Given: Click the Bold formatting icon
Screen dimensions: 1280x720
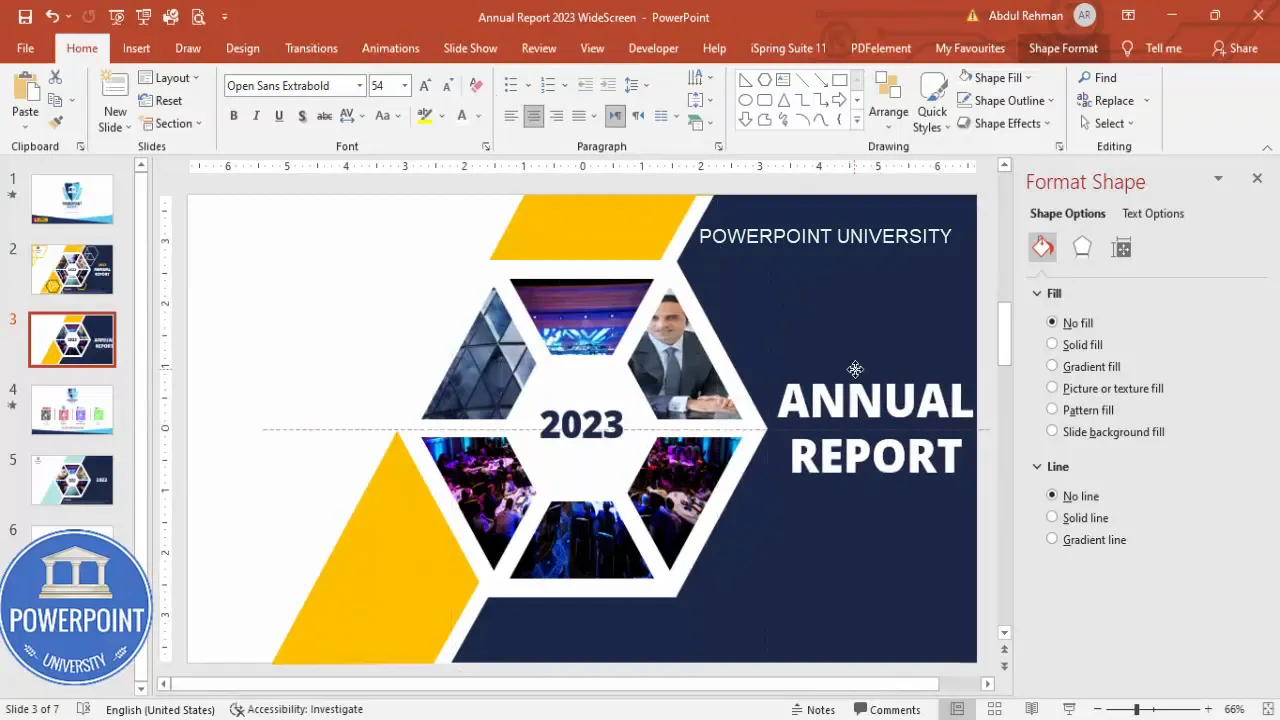Looking at the screenshot, I should point(234,116).
